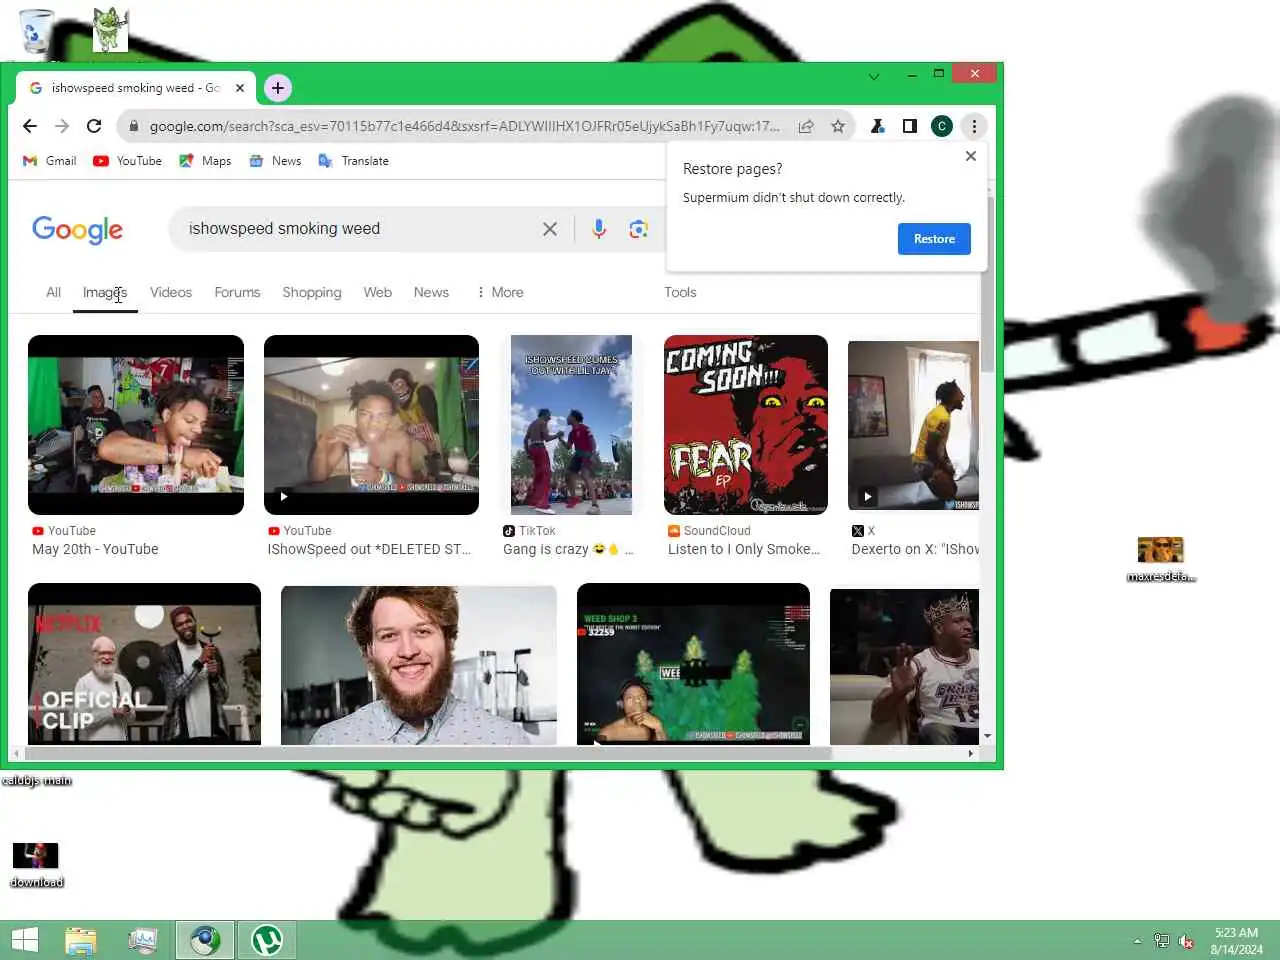The width and height of the screenshot is (1280, 960).
Task: Toggle the side panel icon
Action: [x=909, y=126]
